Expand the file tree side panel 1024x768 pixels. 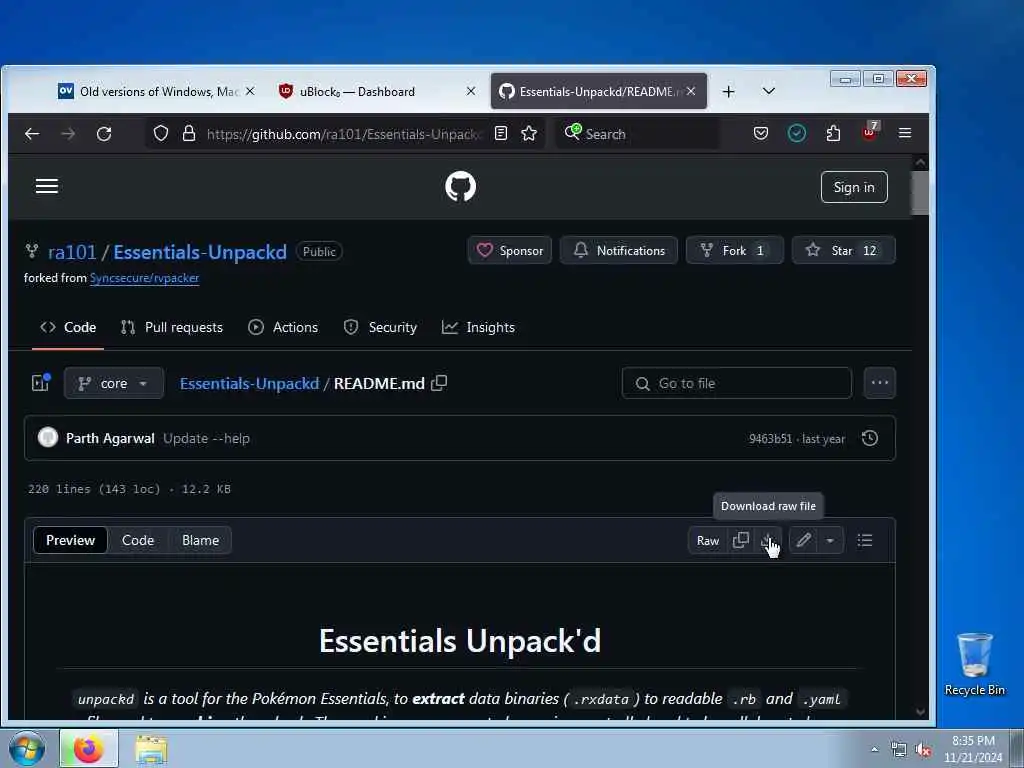(40, 383)
